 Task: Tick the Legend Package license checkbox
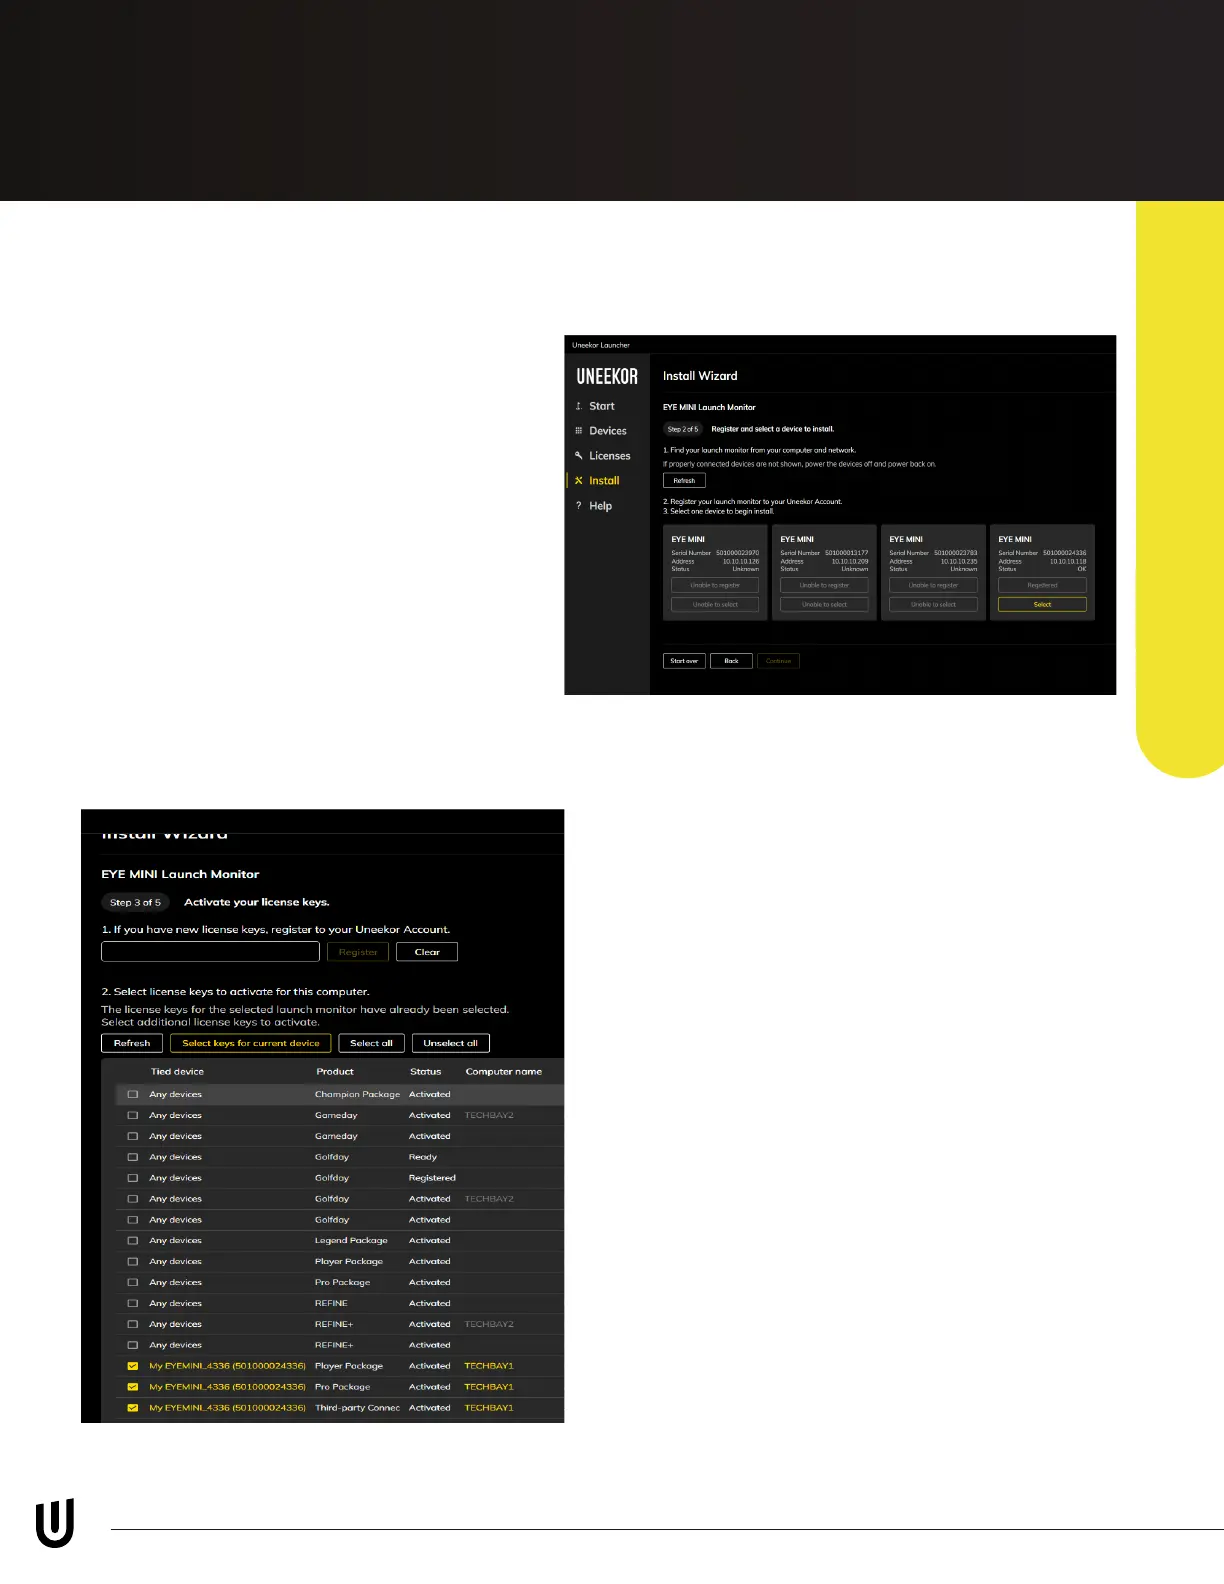[x=132, y=1241]
